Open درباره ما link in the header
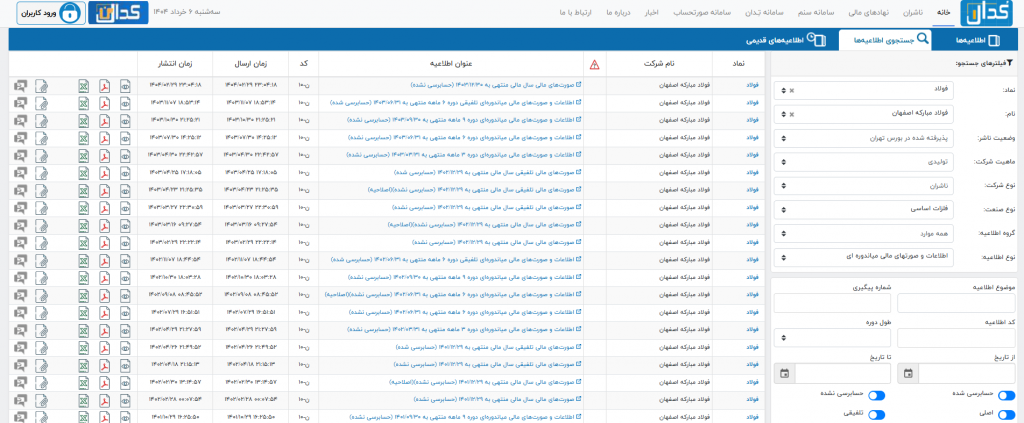The height and width of the screenshot is (423, 1024). point(617,12)
